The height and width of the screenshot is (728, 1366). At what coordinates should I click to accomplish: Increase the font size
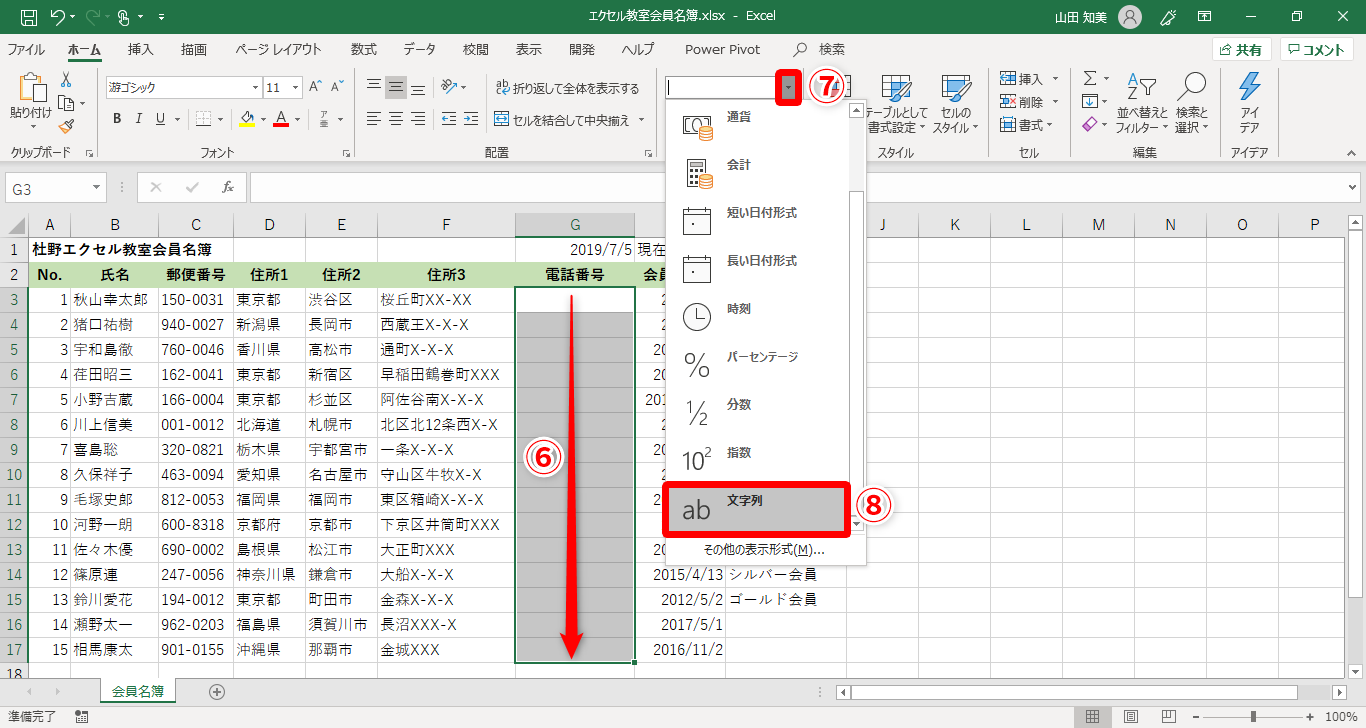pos(315,87)
